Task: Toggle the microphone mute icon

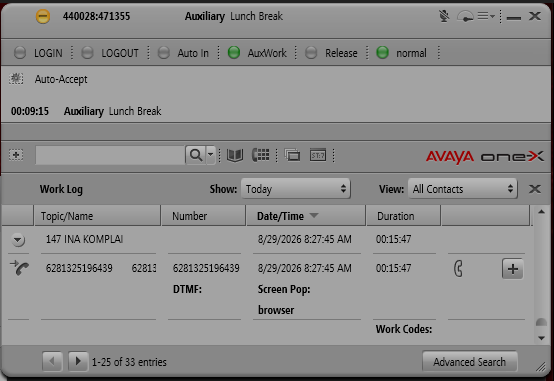Action: click(x=444, y=16)
